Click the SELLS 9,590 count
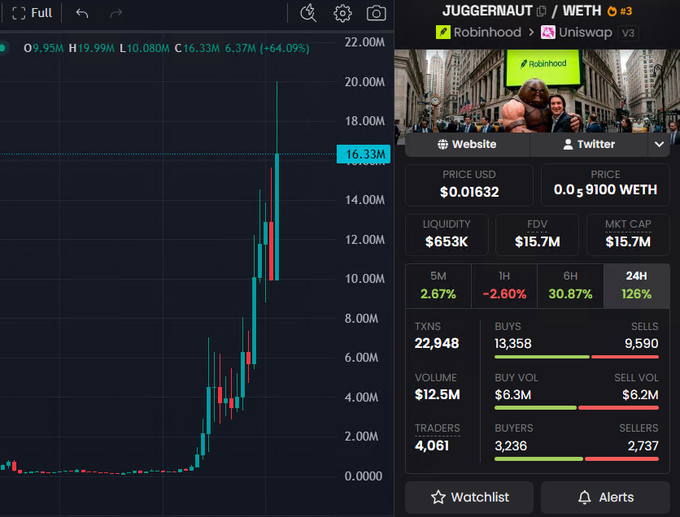Image resolution: width=680 pixels, height=517 pixels. tap(641, 344)
